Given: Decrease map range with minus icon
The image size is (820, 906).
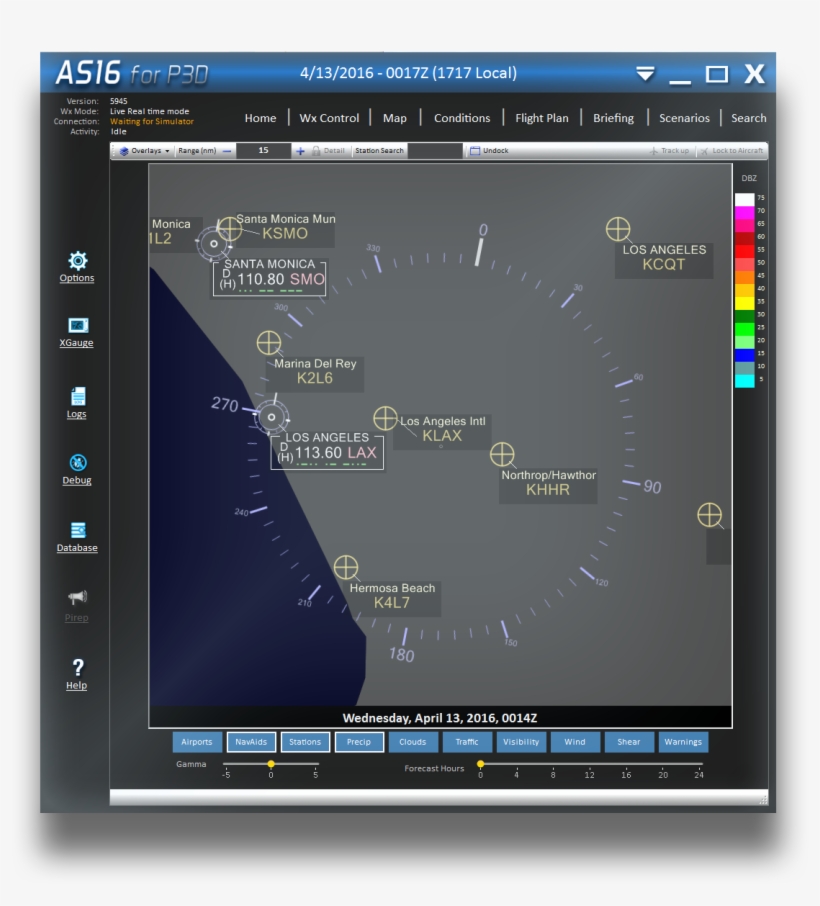Looking at the screenshot, I should [x=227, y=151].
